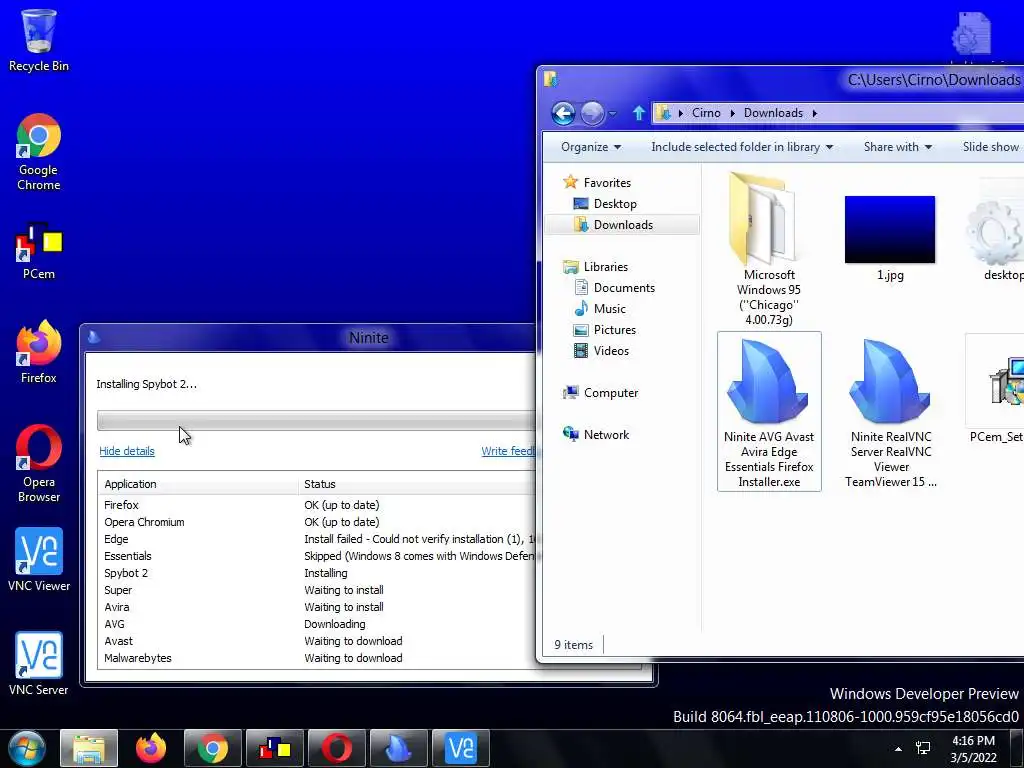Select Desktop under Favorites
The image size is (1024, 768).
pos(605,204)
